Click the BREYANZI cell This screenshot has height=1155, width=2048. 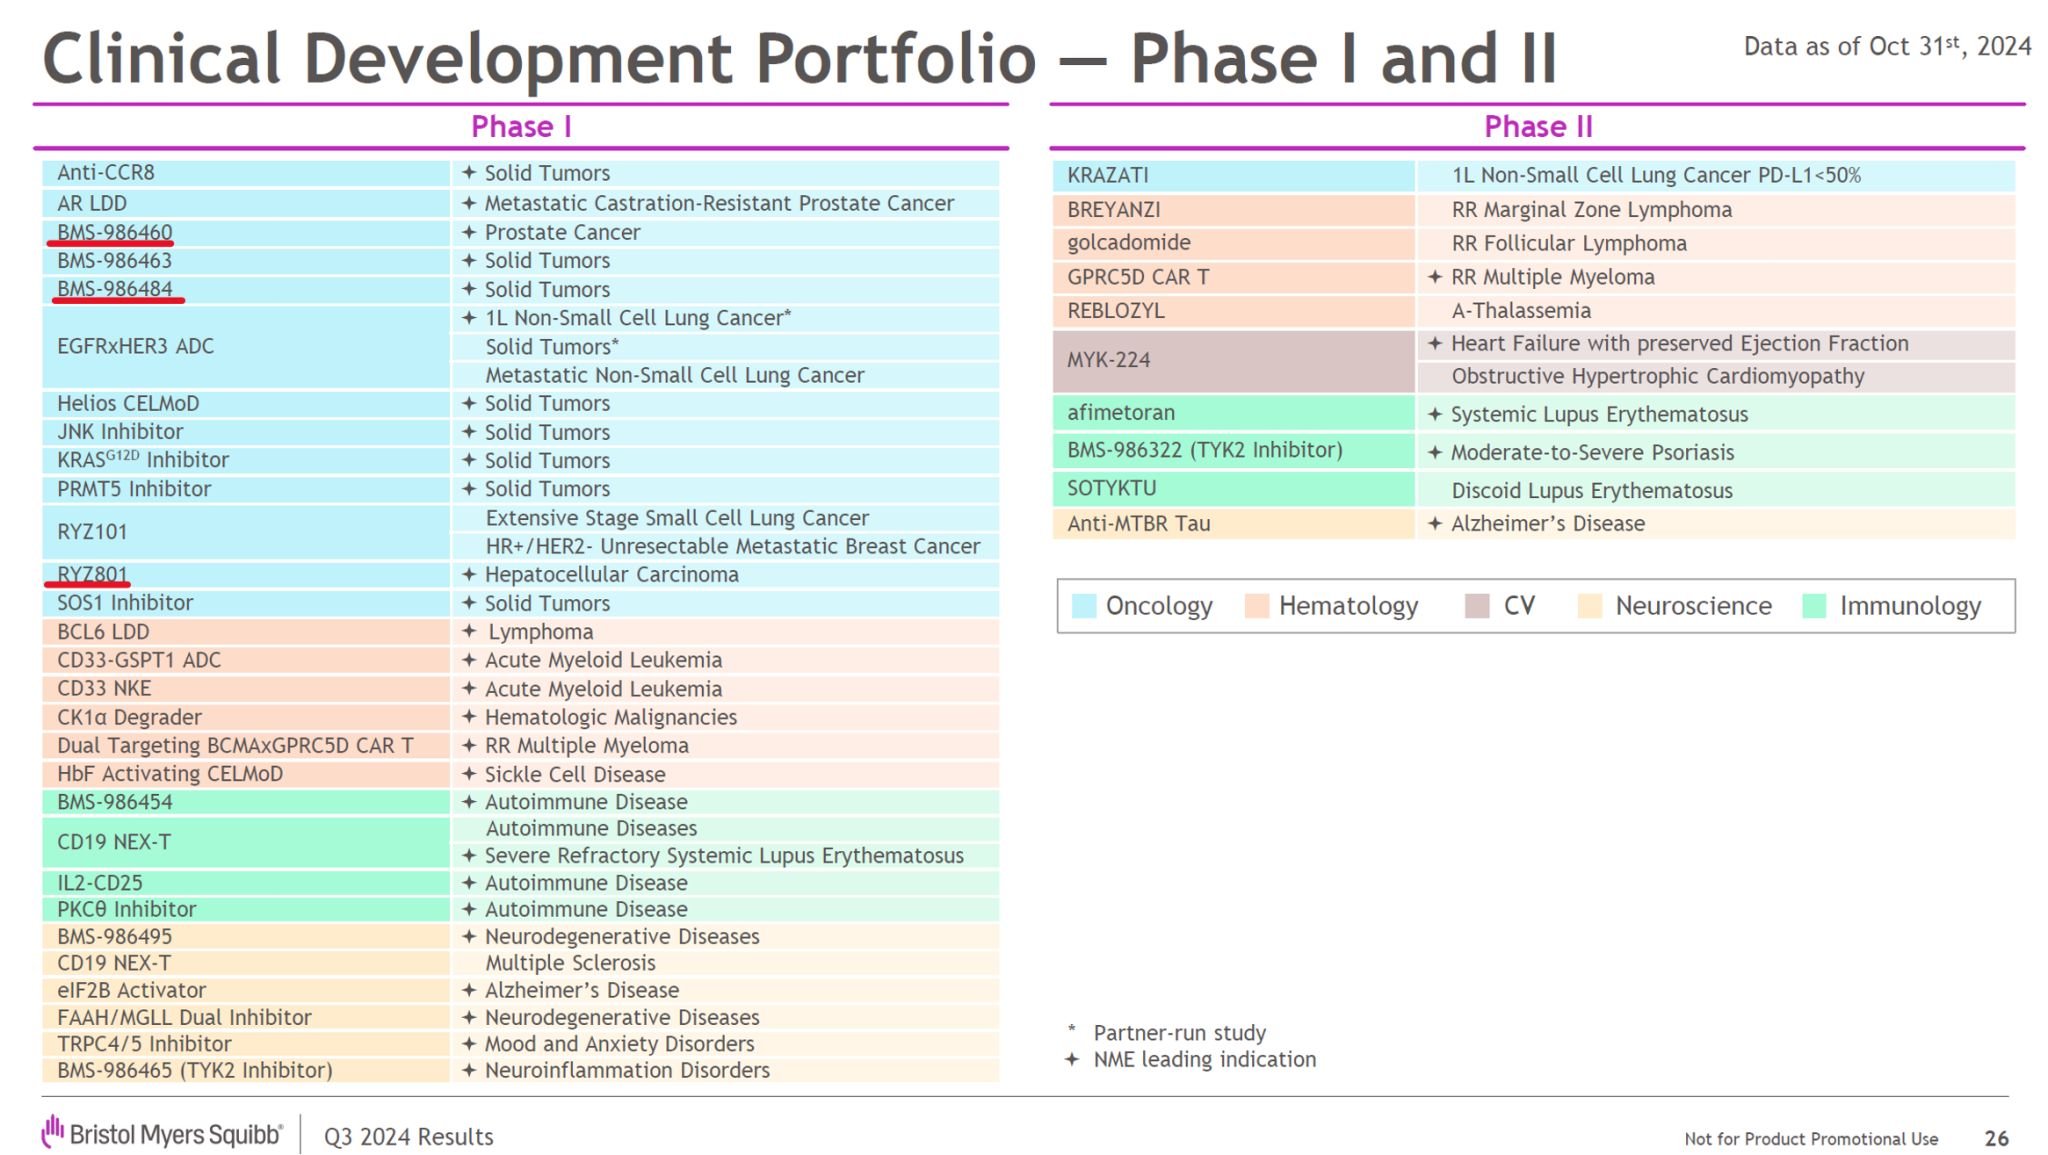pos(1233,210)
